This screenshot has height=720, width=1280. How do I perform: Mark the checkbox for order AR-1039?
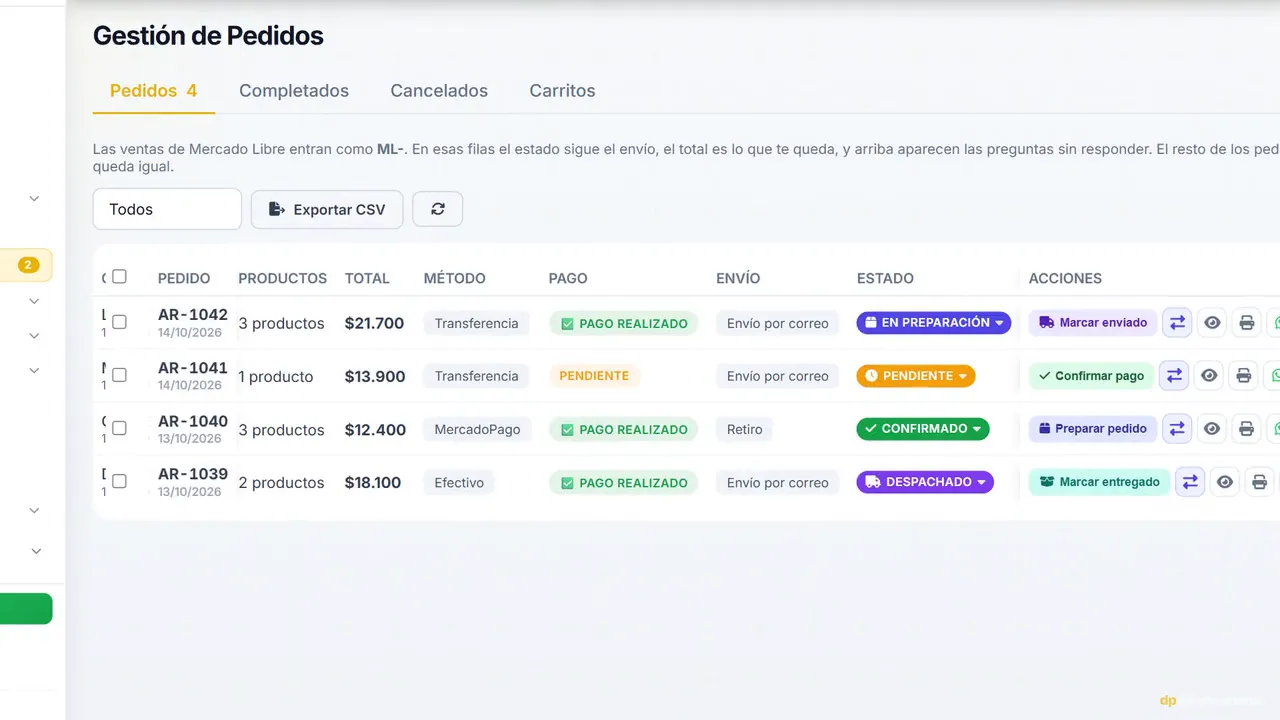(x=119, y=481)
